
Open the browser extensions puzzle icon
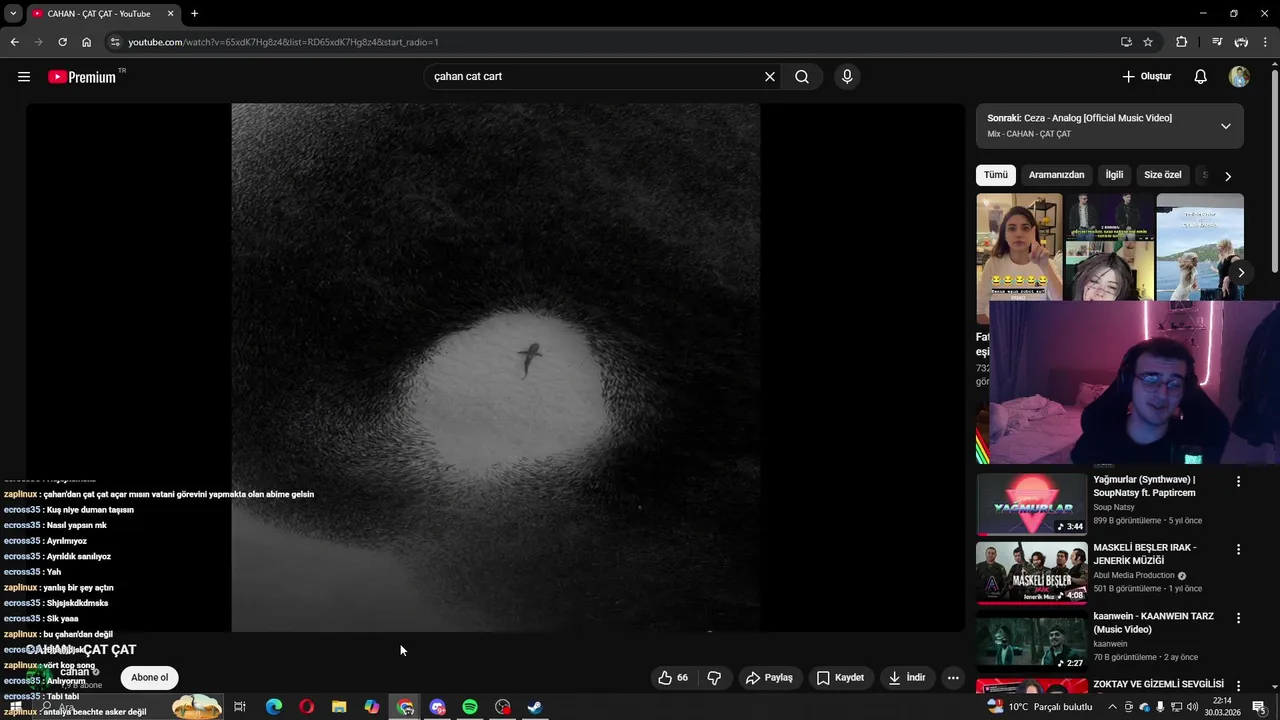click(x=1182, y=42)
